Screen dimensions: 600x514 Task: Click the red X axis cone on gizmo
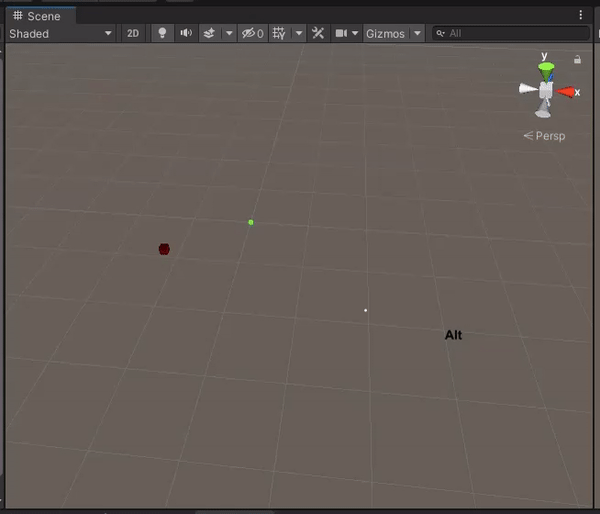(566, 92)
